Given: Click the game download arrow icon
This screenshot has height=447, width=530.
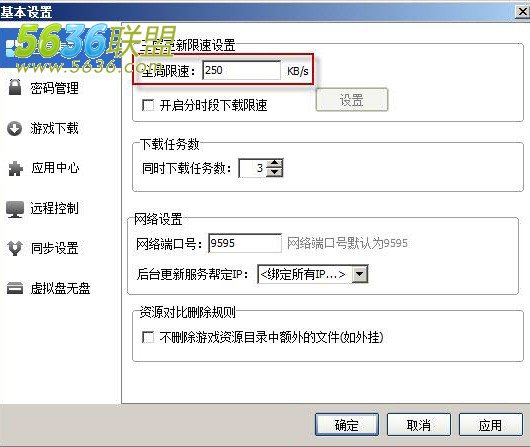Looking at the screenshot, I should [x=15, y=128].
